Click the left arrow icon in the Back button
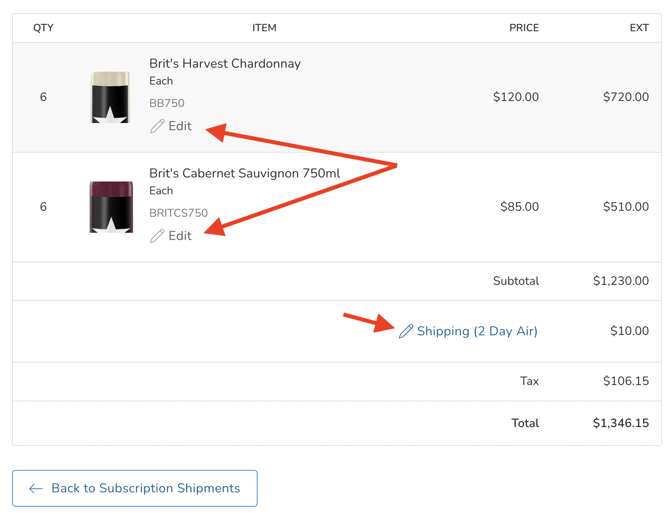Viewport: 670px width, 516px height. coord(36,489)
